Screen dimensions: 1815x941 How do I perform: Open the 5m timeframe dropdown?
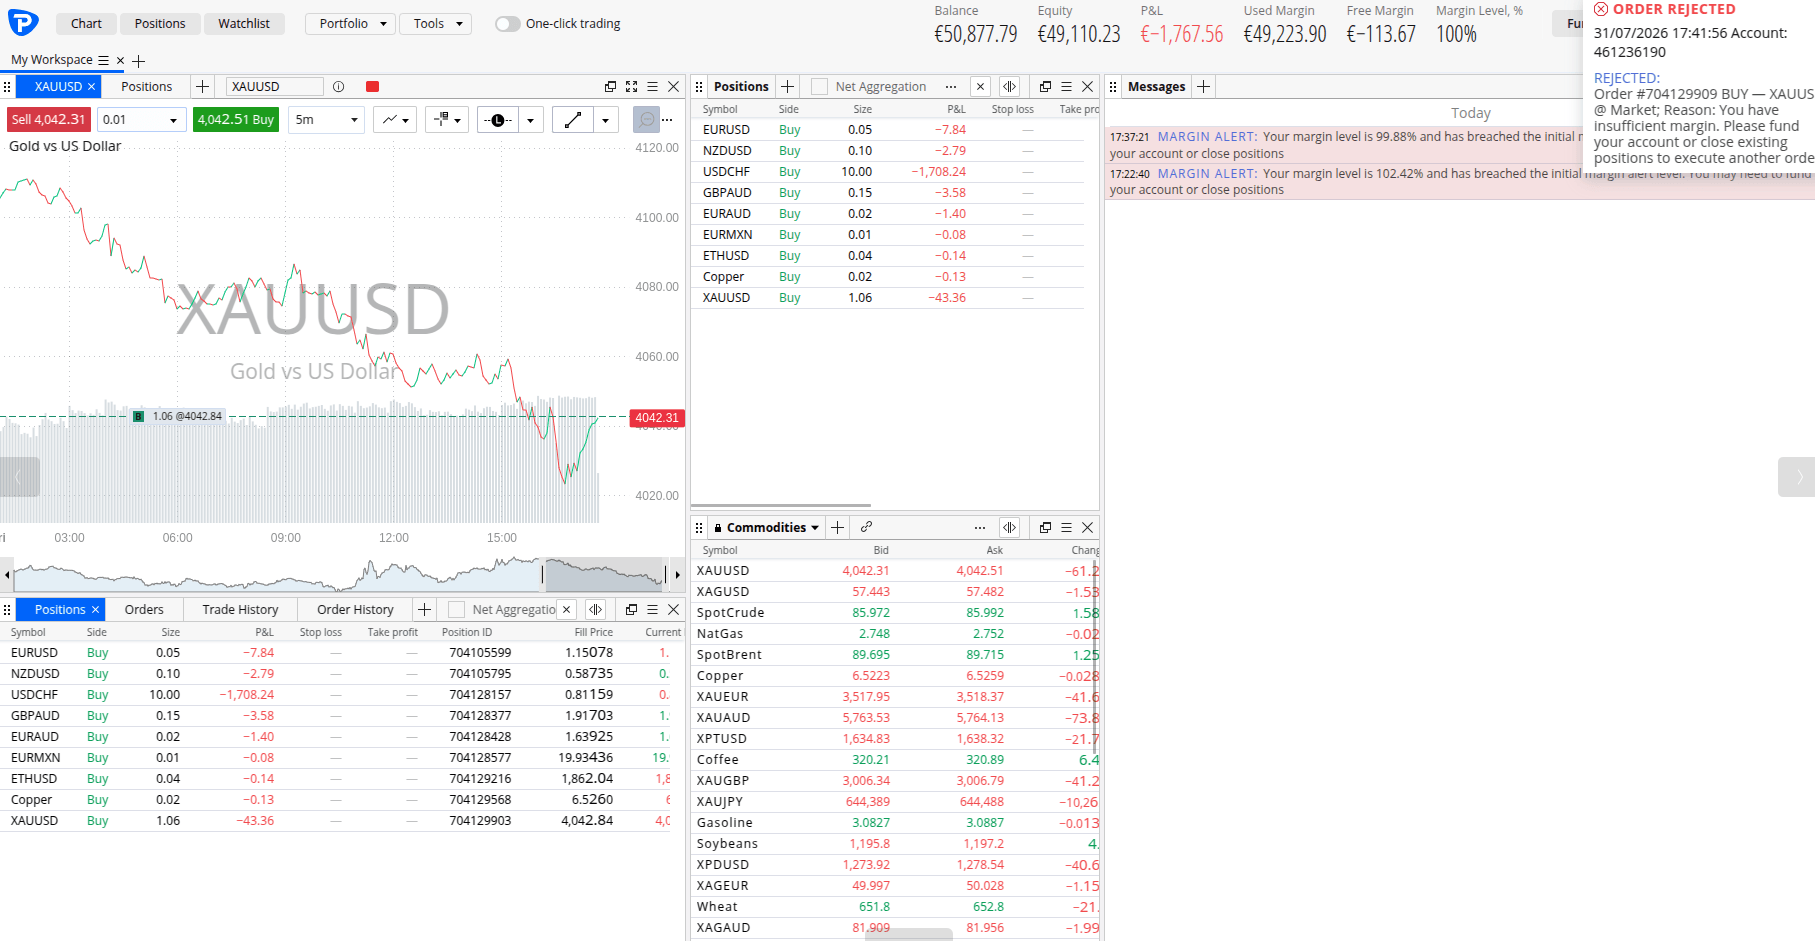tap(326, 120)
